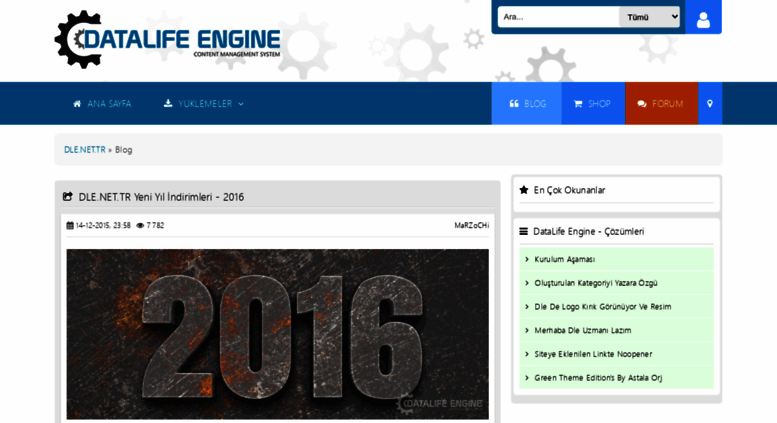777x423 pixels.
Task: Open the Forum section
Action: pyautogui.click(x=662, y=104)
